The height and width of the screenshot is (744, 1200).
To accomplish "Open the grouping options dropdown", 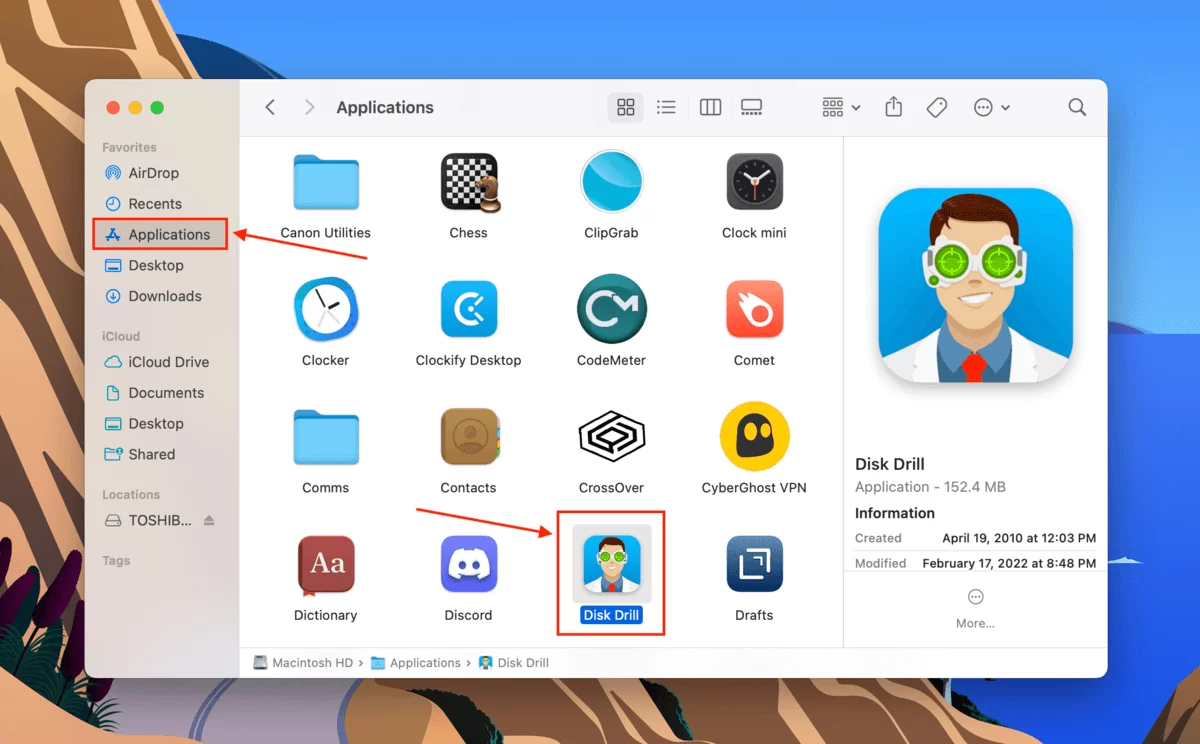I will pos(838,107).
